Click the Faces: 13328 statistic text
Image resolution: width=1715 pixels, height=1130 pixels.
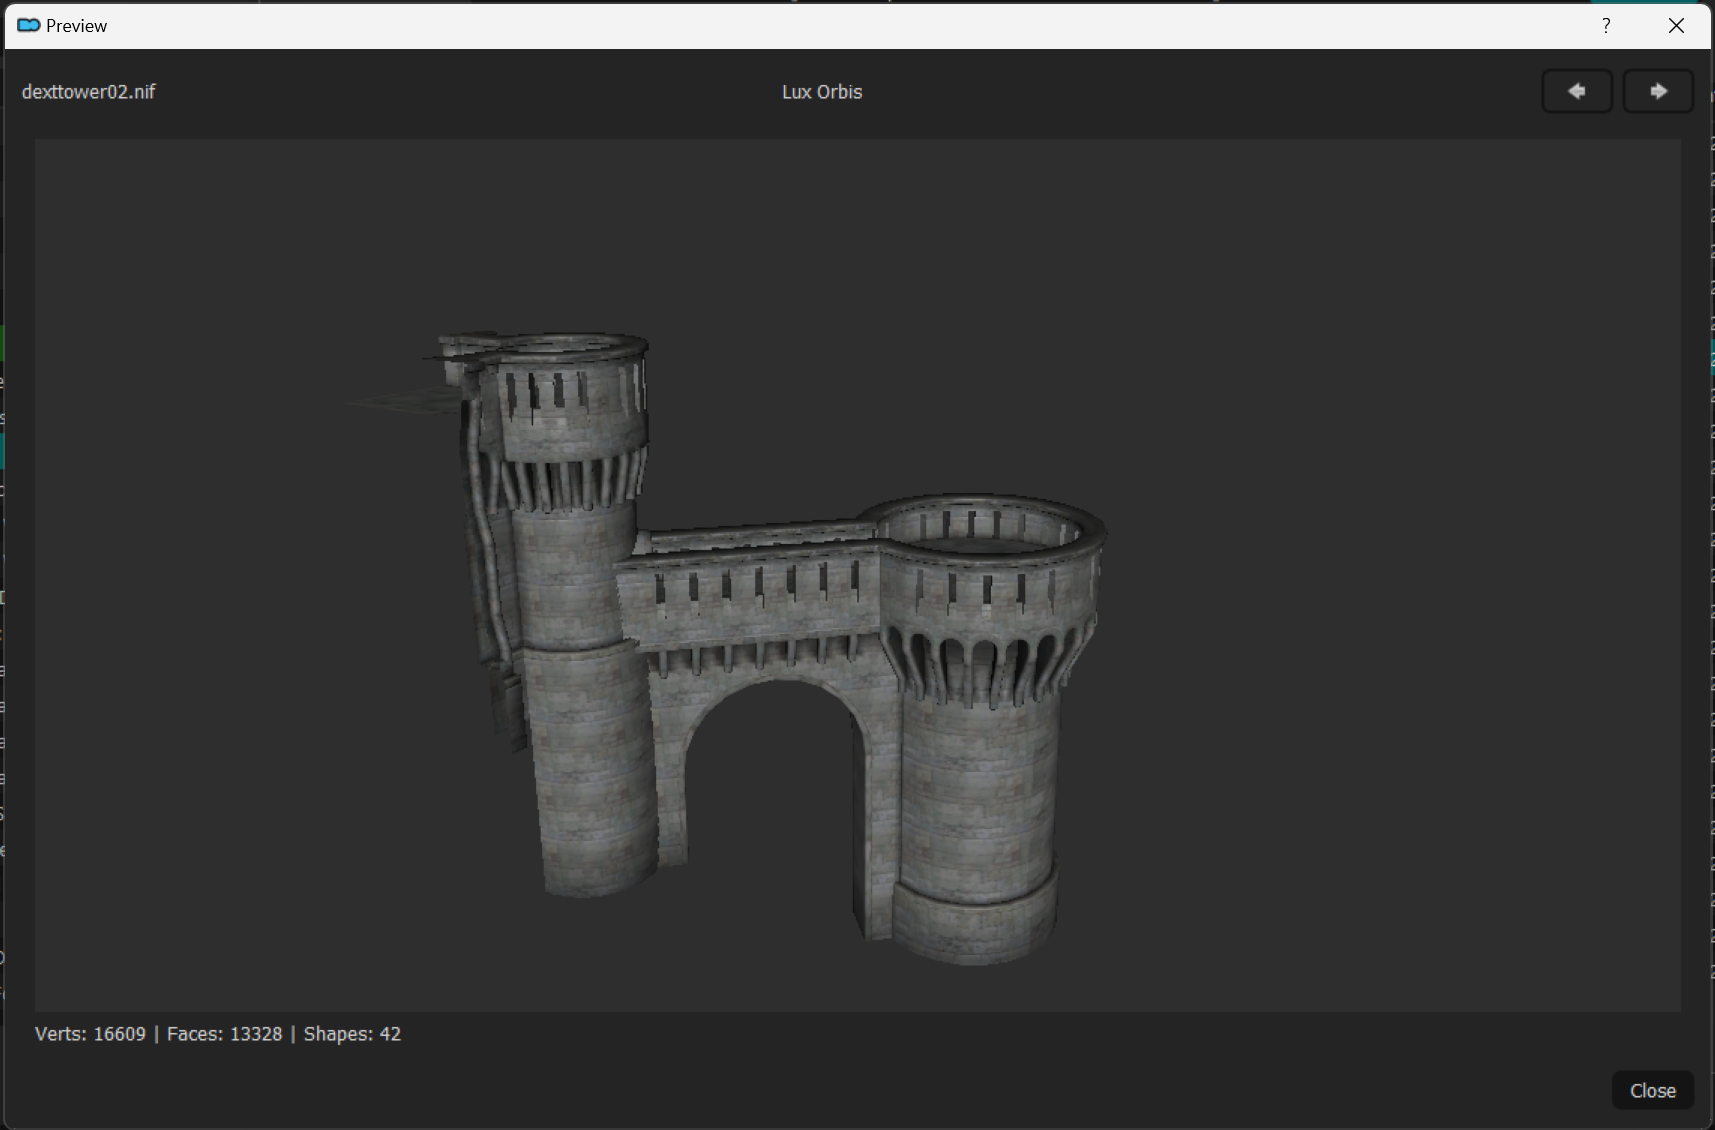[x=224, y=1034]
